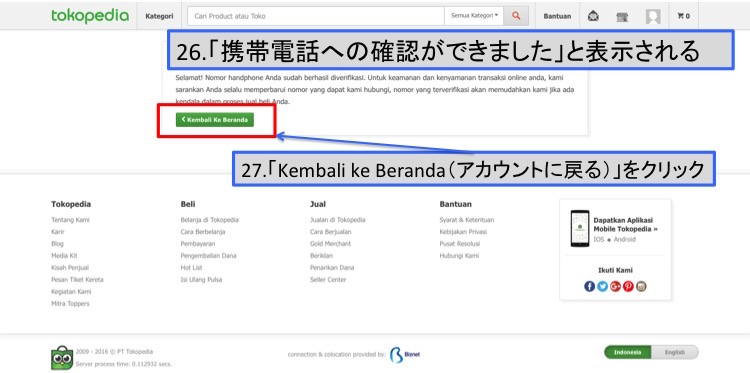The height and width of the screenshot is (373, 750).
Task: Open Seller Center link
Action: 328,280
